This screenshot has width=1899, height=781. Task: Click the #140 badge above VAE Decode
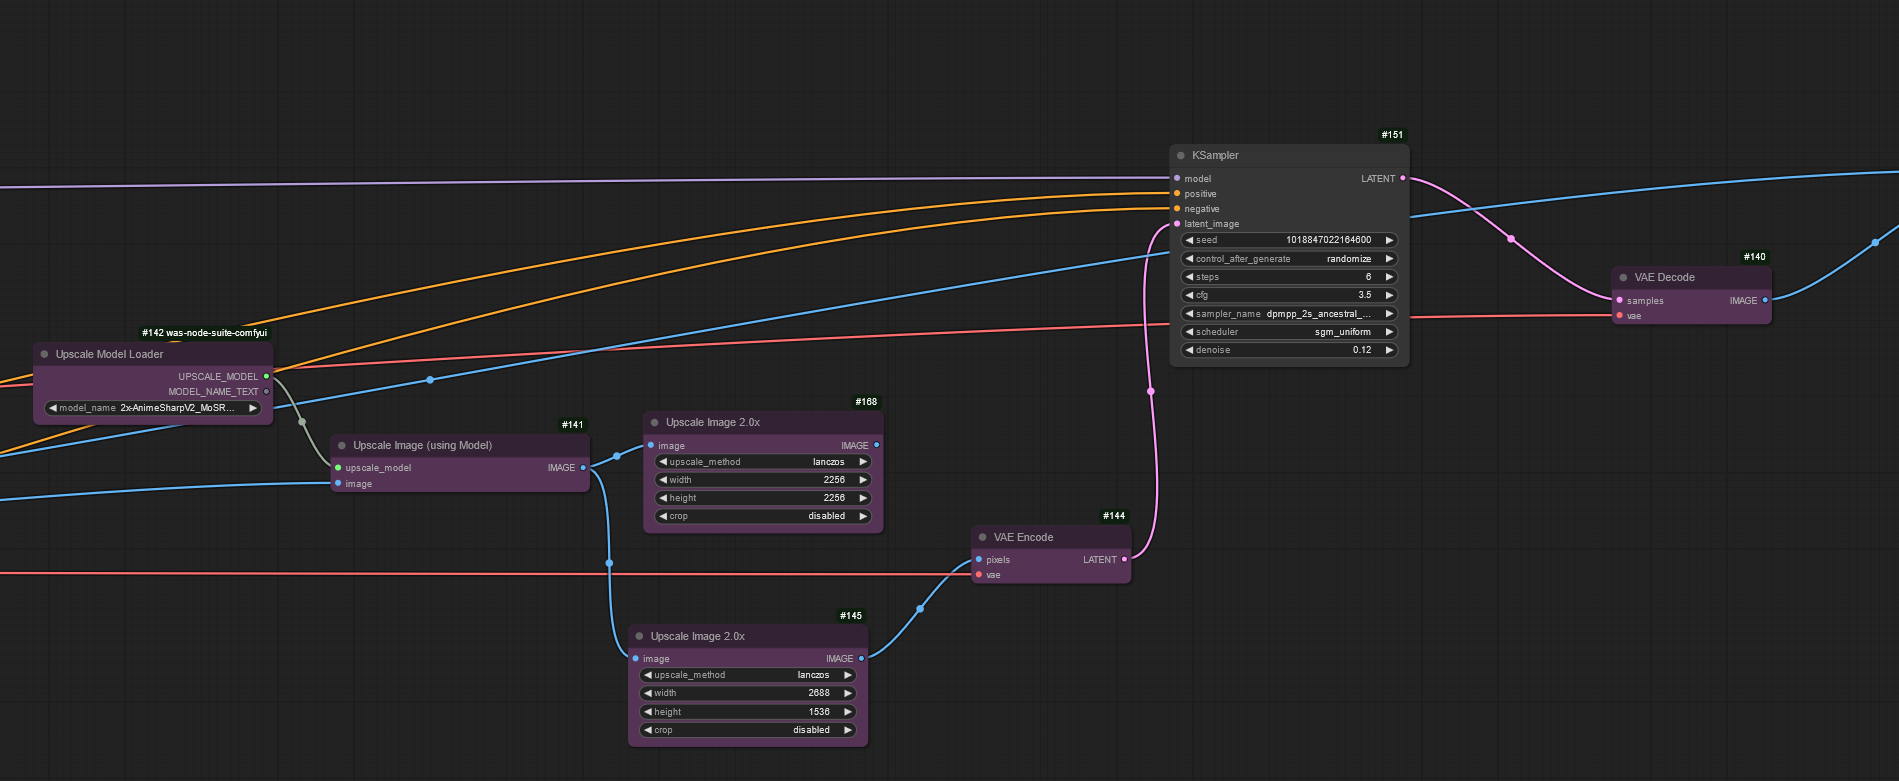tap(1754, 257)
